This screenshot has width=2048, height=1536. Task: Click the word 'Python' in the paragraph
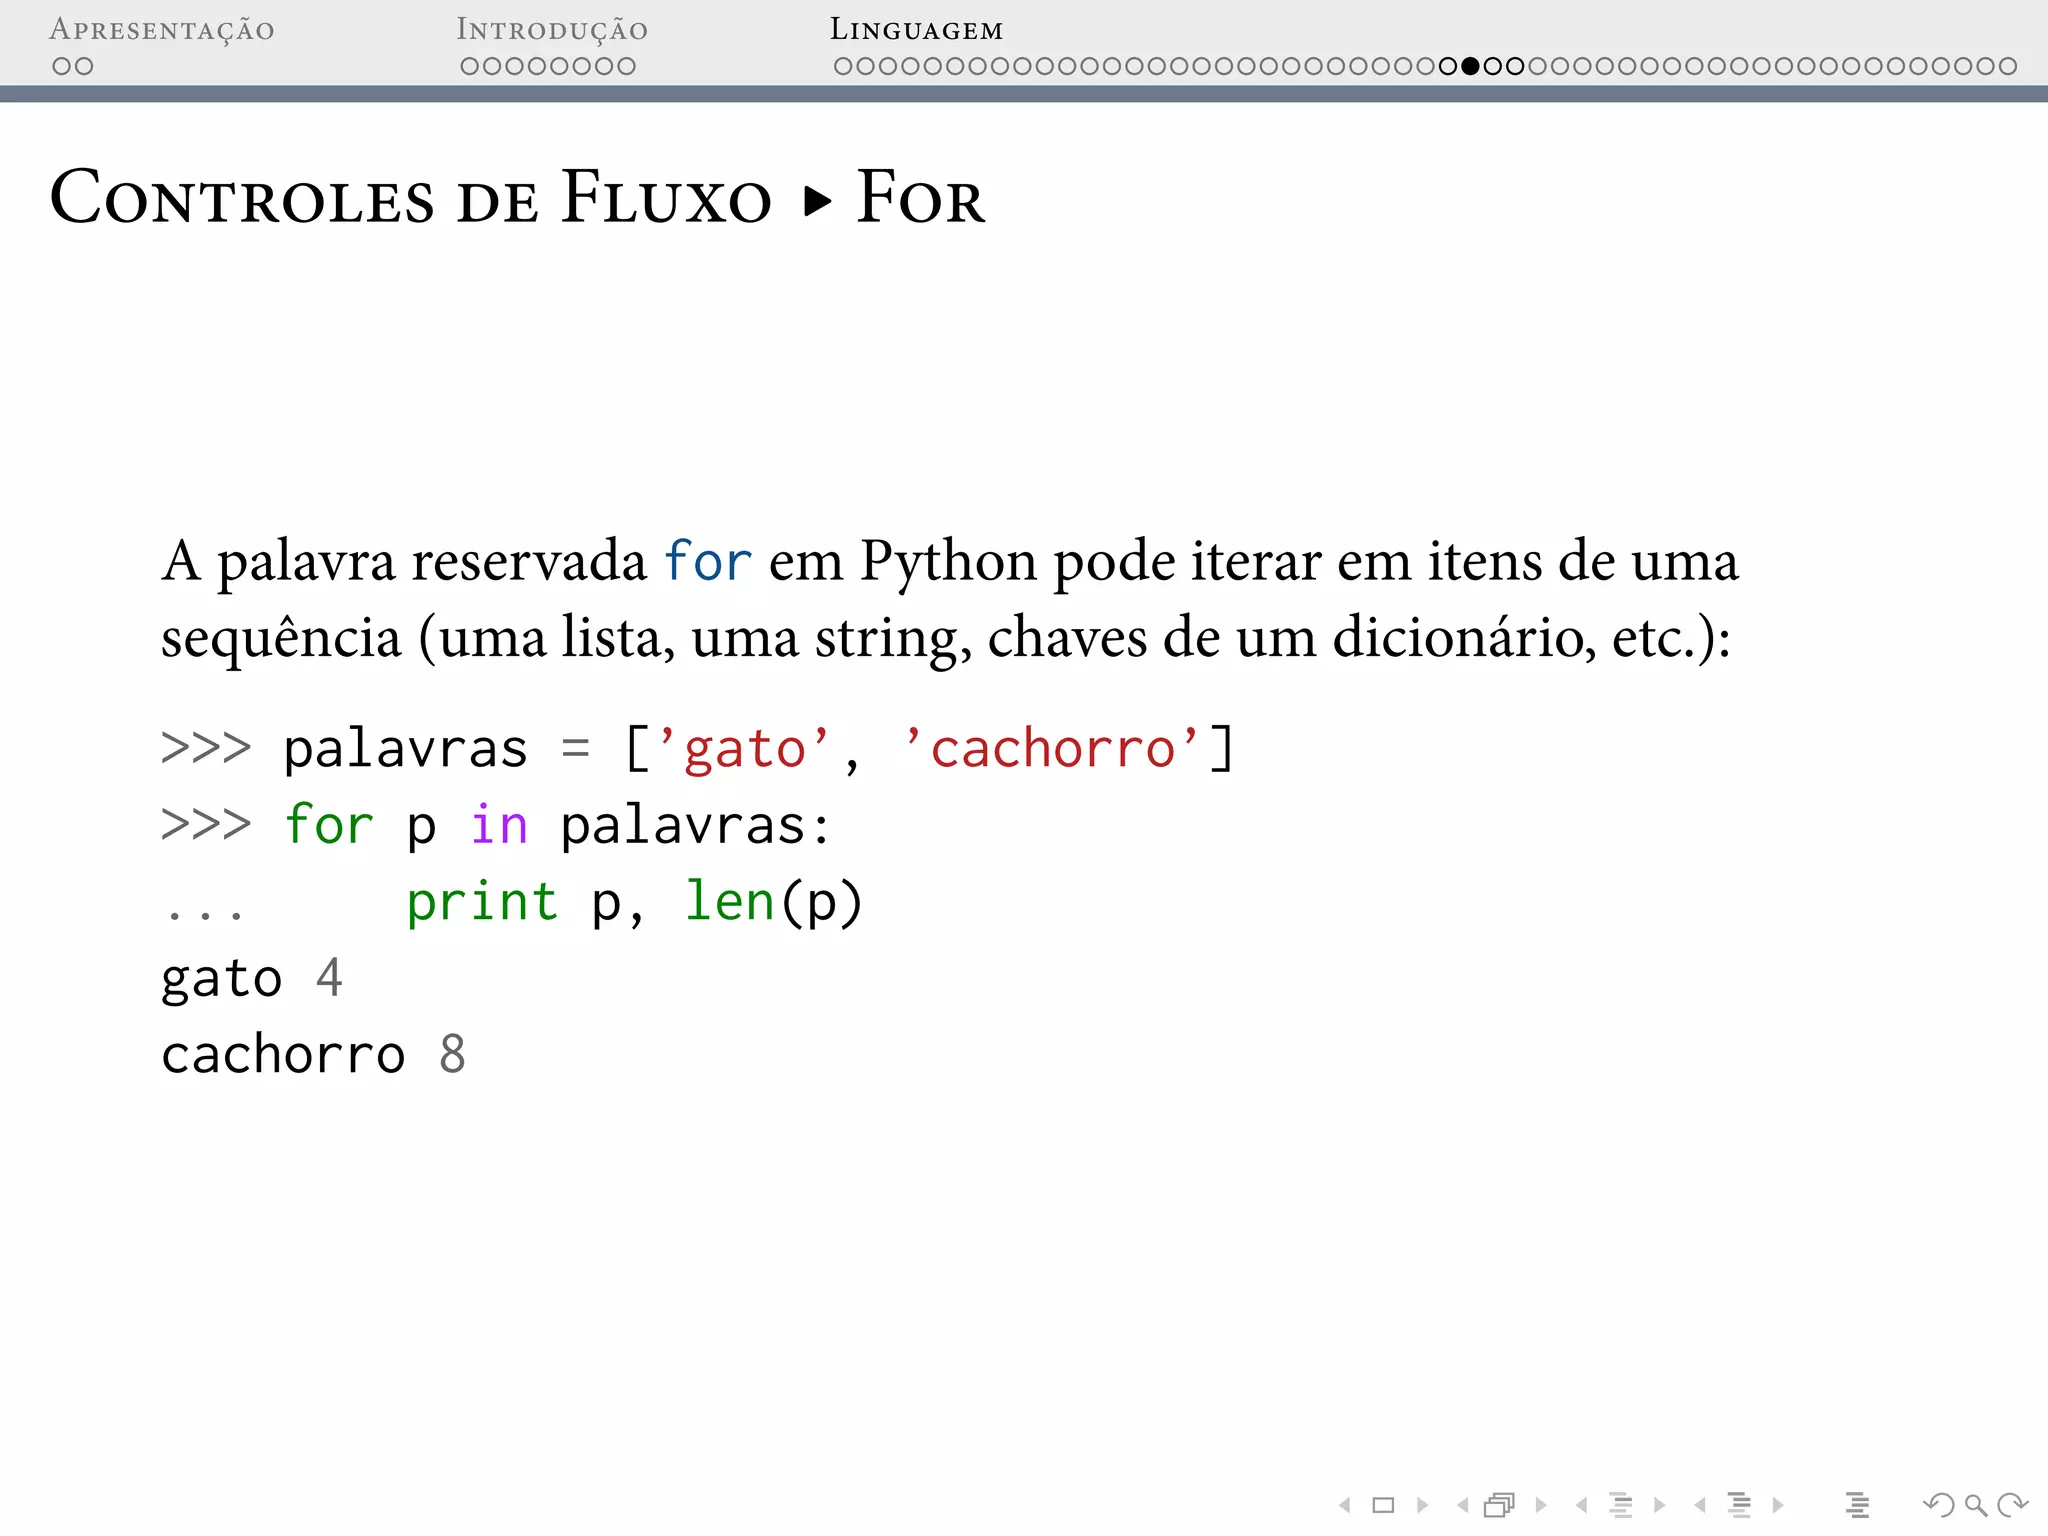click(949, 563)
